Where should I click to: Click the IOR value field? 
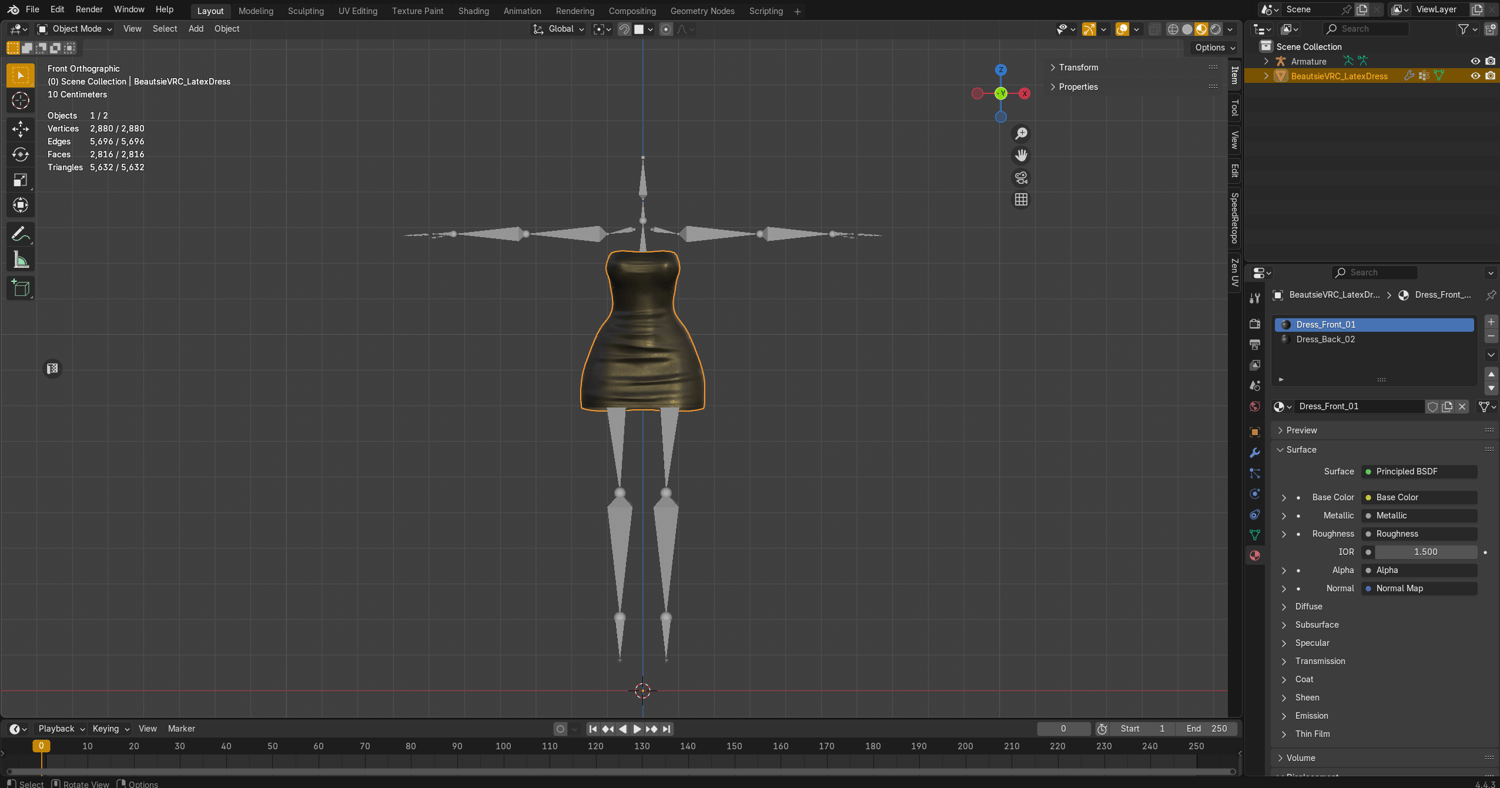[1425, 552]
